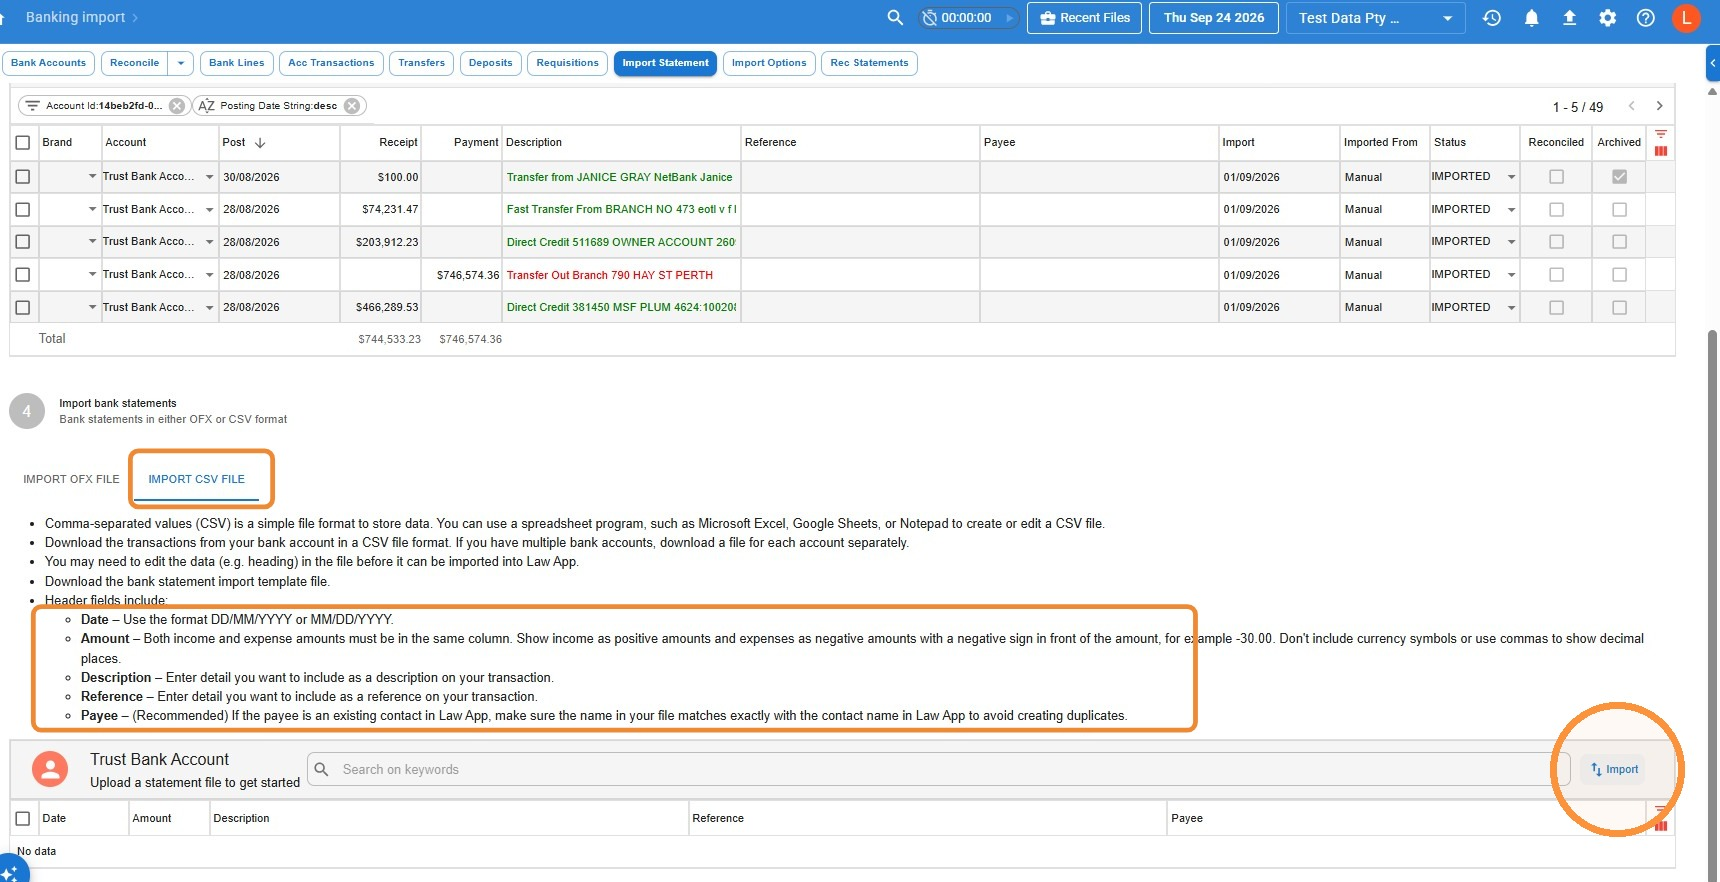Open Recent Files button

point(1084,18)
